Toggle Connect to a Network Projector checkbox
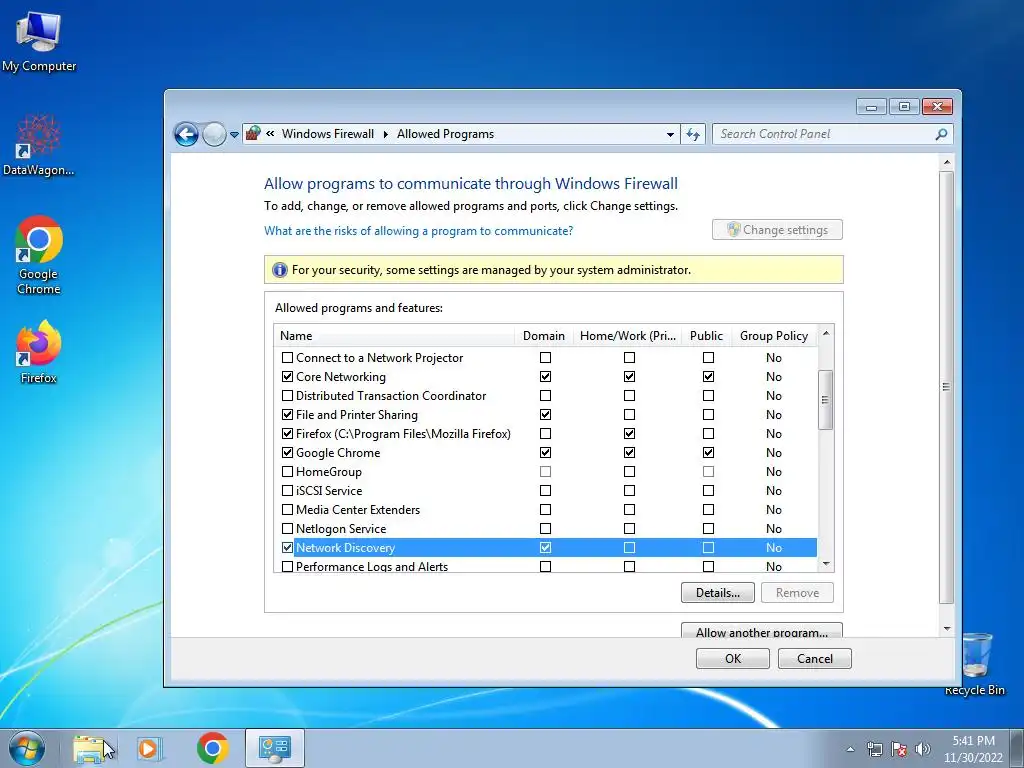This screenshot has height=768, width=1024. tap(287, 358)
